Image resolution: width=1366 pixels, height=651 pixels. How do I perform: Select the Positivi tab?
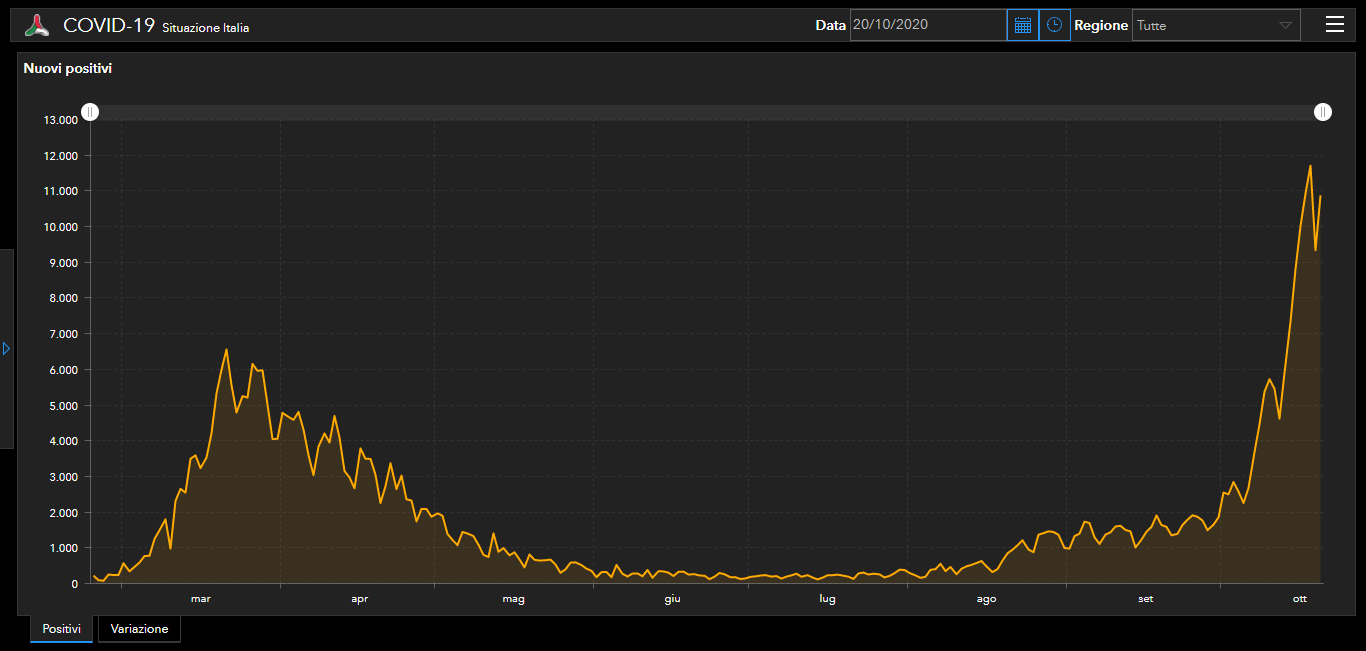pos(61,629)
